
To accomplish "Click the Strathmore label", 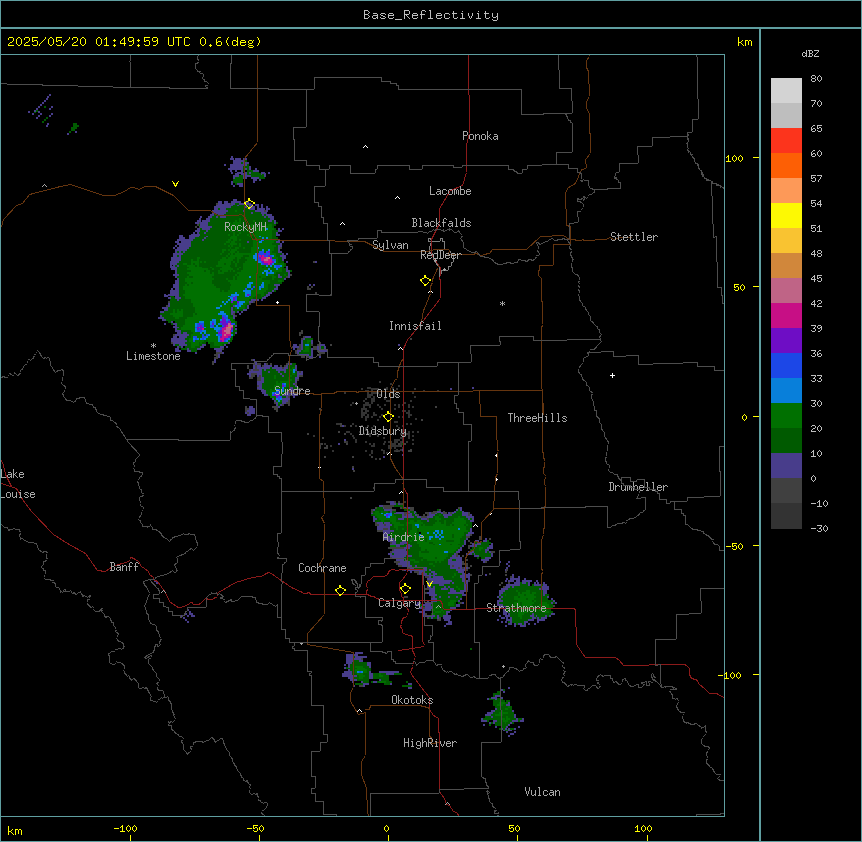I will click(x=516, y=608).
